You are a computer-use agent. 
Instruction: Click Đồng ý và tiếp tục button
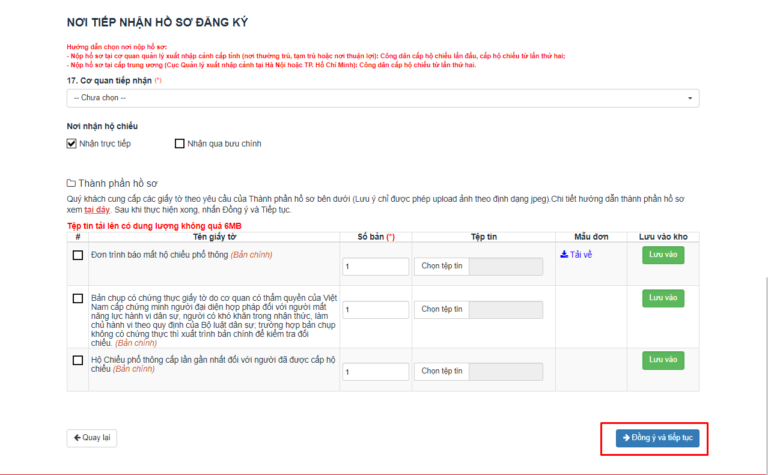[657, 438]
